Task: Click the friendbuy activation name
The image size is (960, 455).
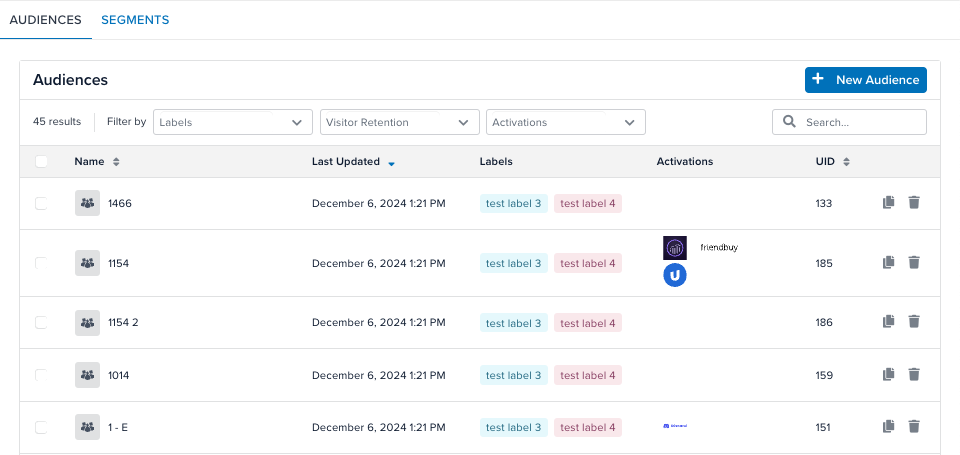Action: (719, 247)
